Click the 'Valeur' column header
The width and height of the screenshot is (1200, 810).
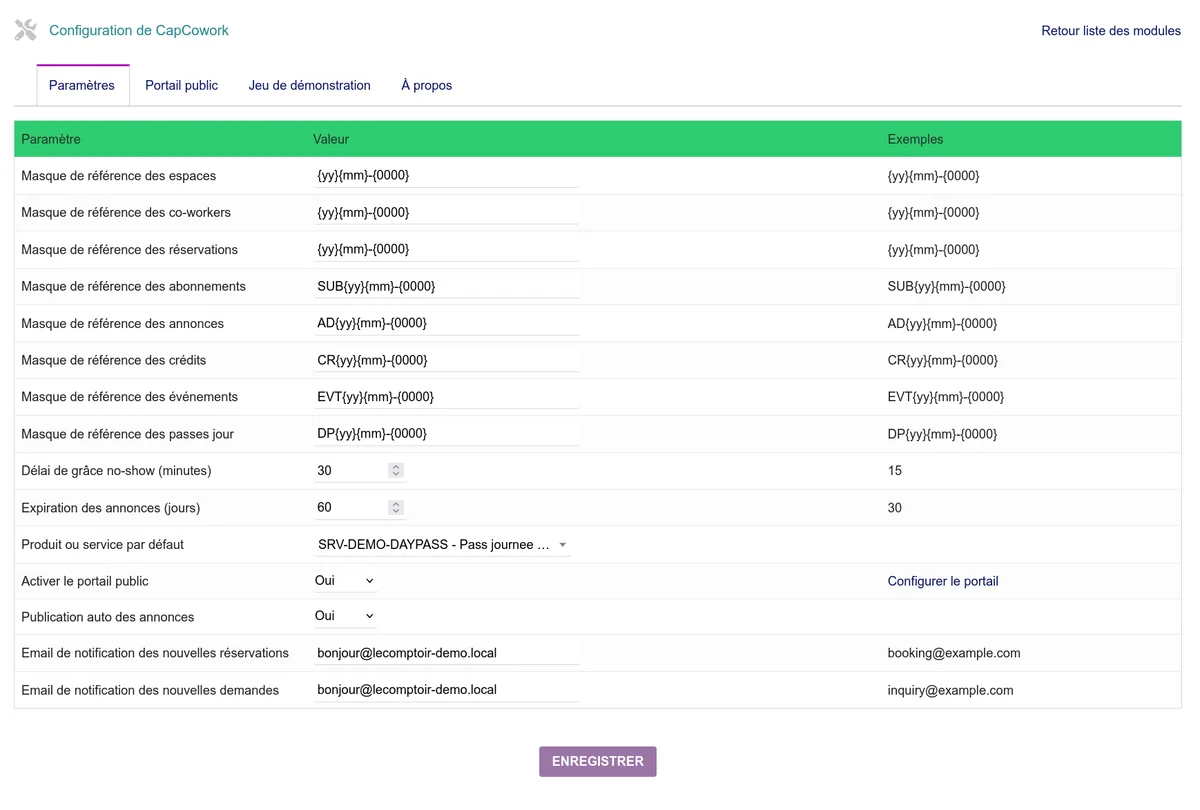pos(331,139)
